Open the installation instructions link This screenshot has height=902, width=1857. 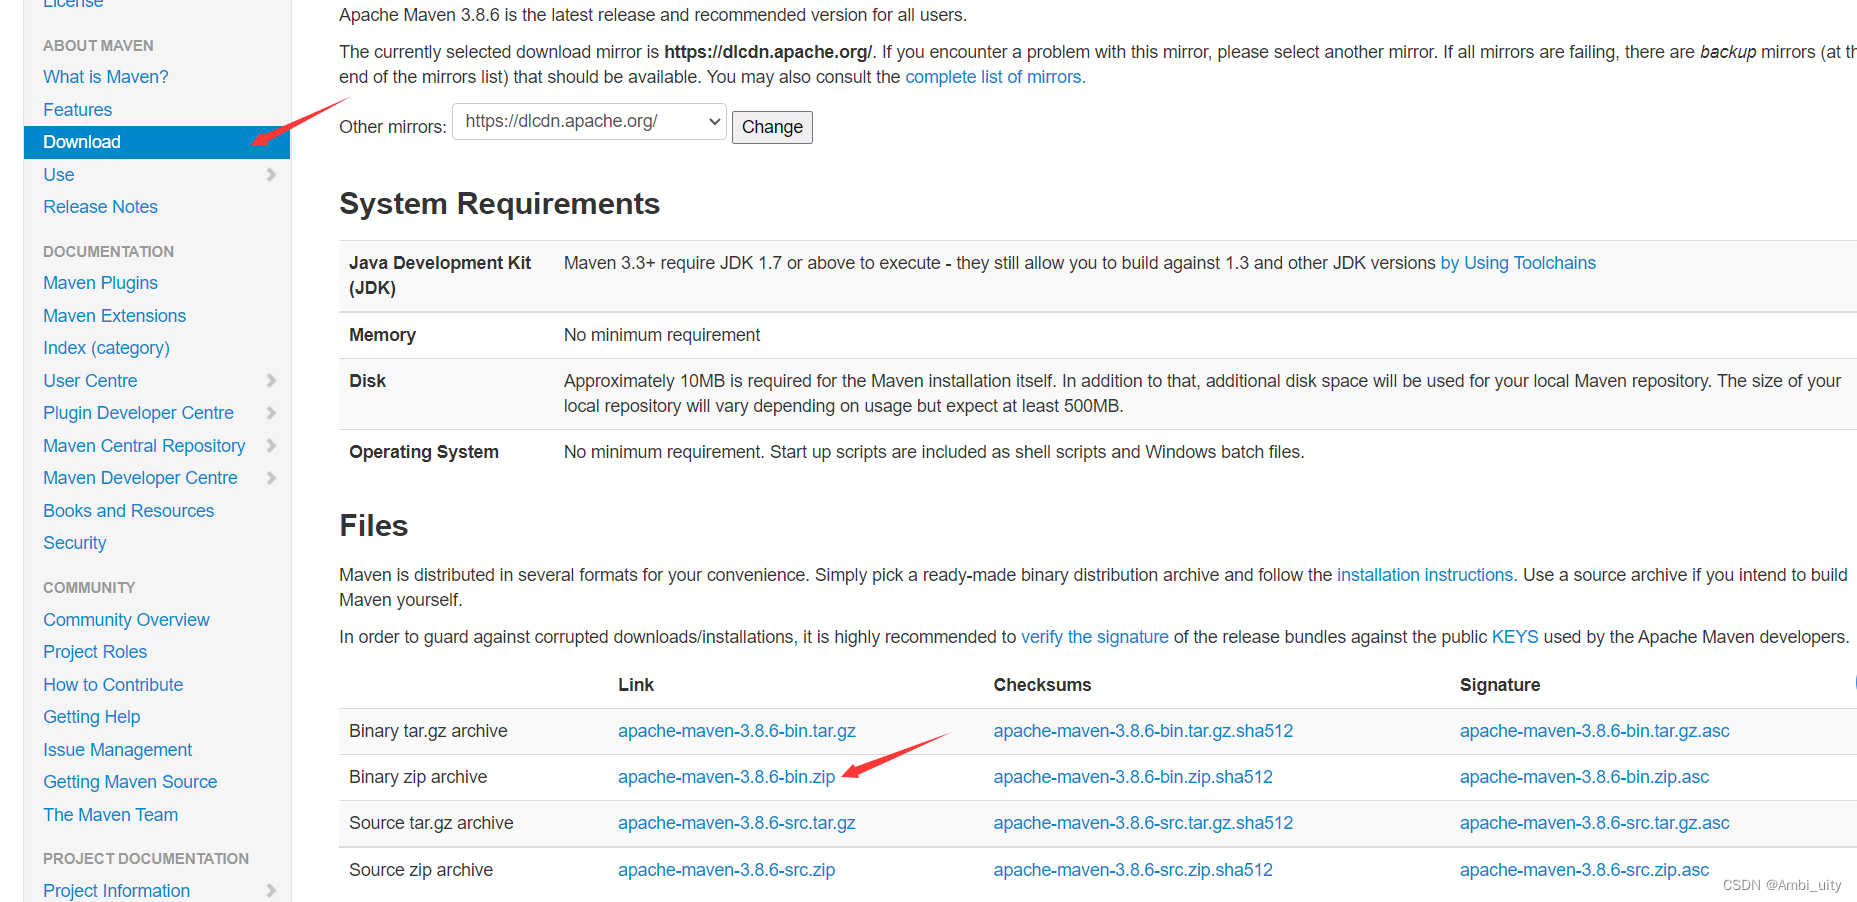(x=1425, y=575)
